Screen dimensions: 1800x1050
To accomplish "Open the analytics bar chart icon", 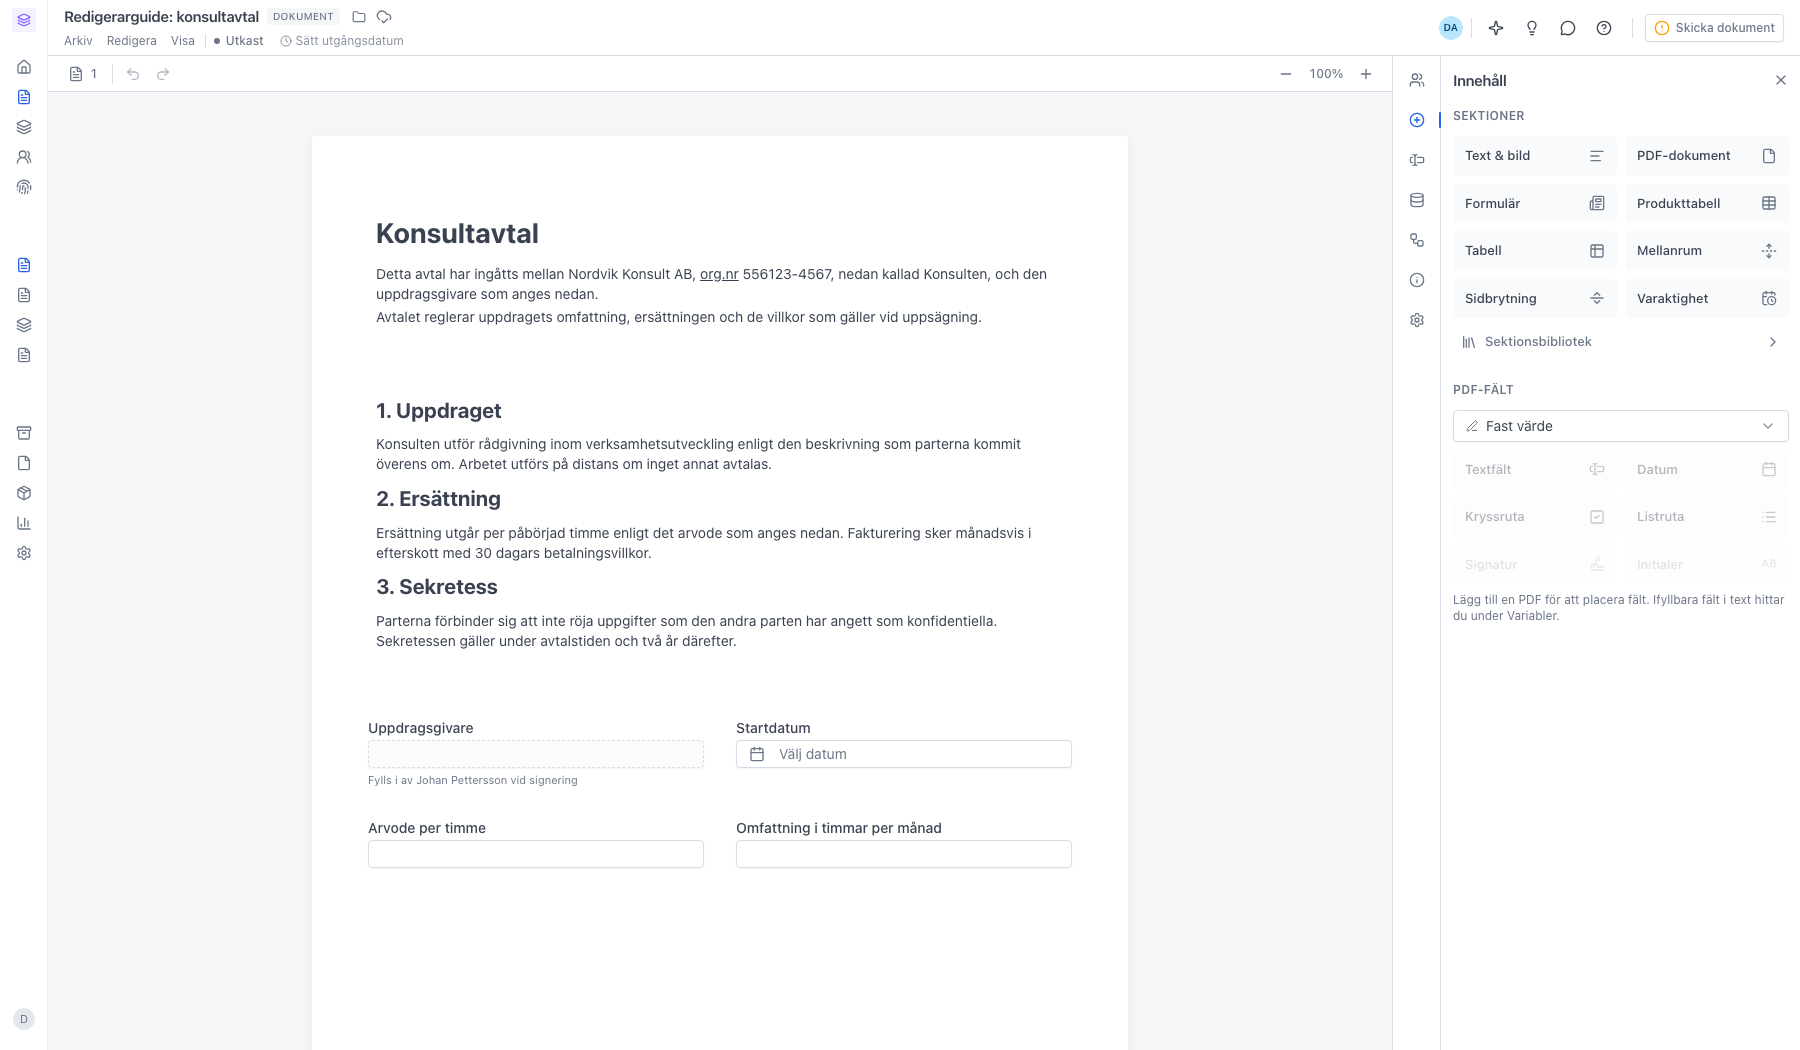I will tap(24, 523).
